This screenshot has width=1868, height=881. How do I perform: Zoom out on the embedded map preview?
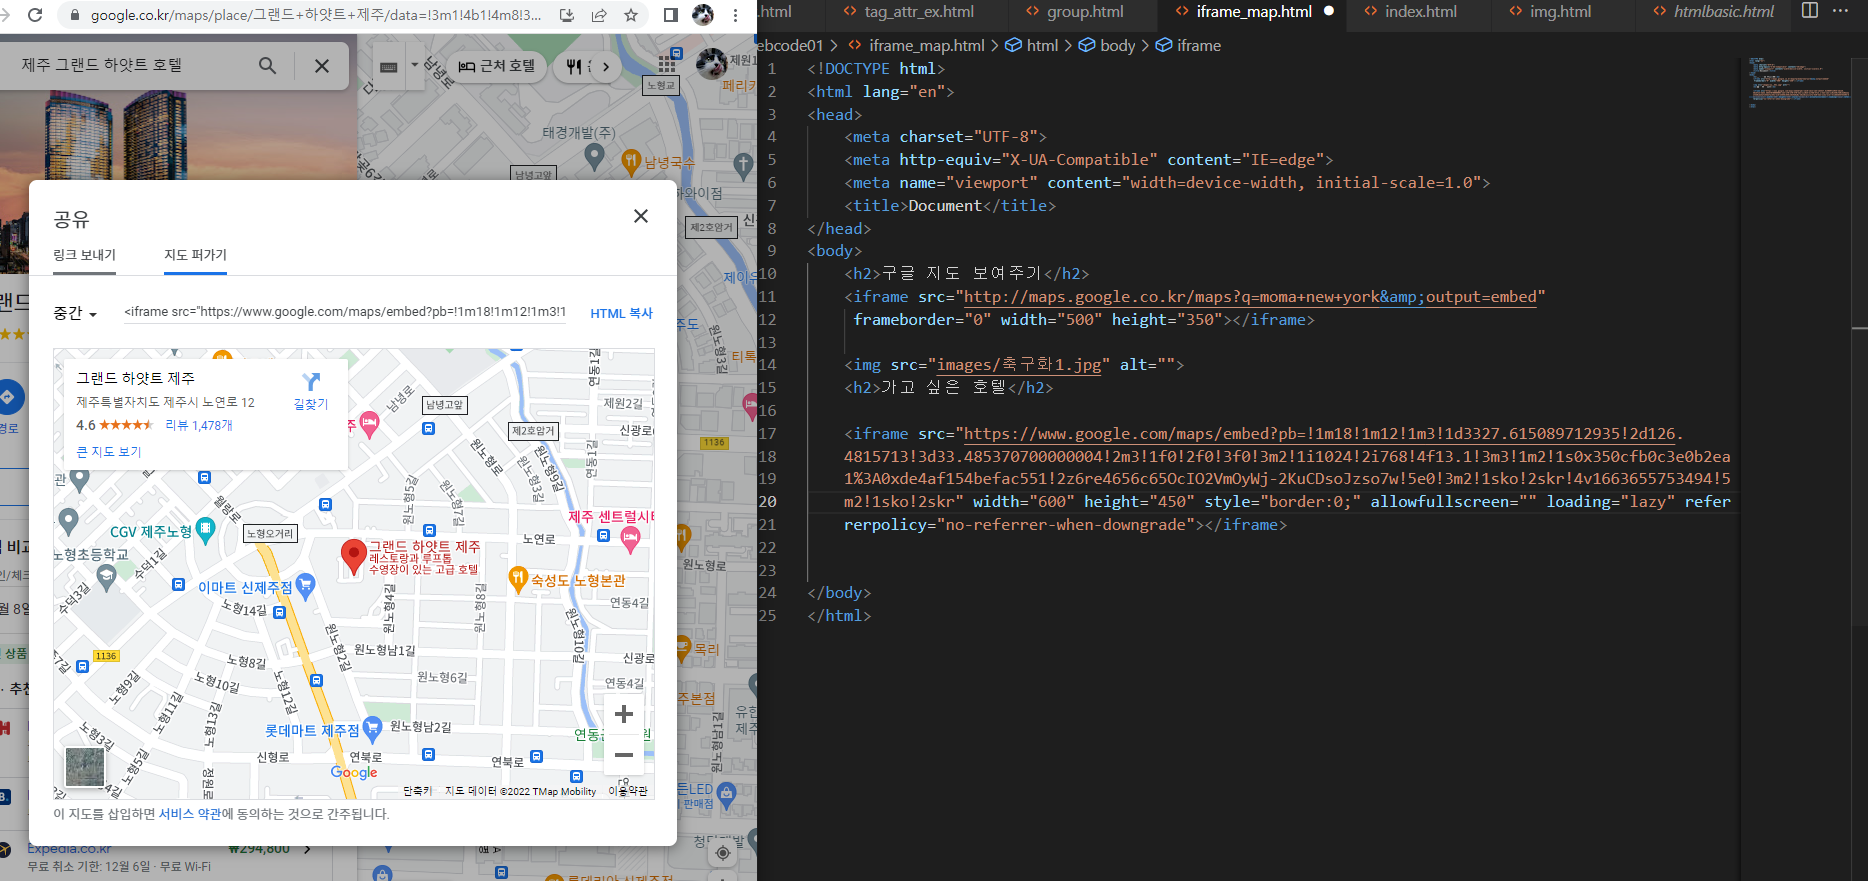click(x=624, y=755)
